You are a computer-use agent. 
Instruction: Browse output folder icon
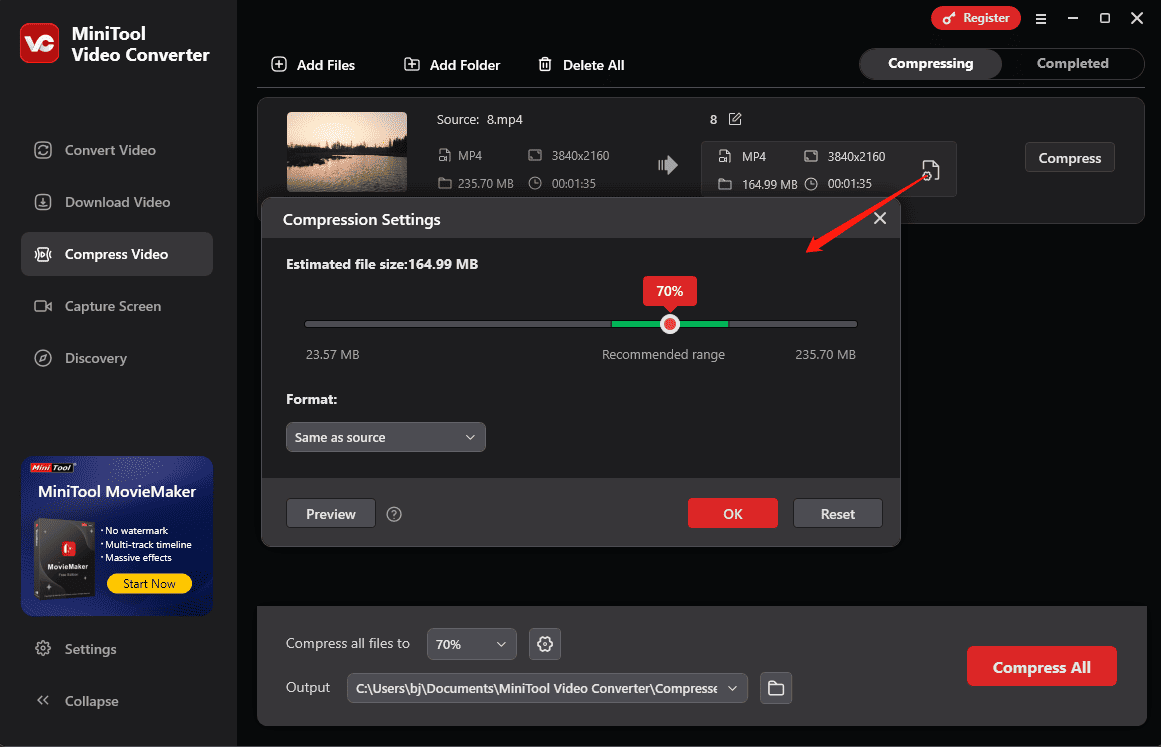[776, 689]
